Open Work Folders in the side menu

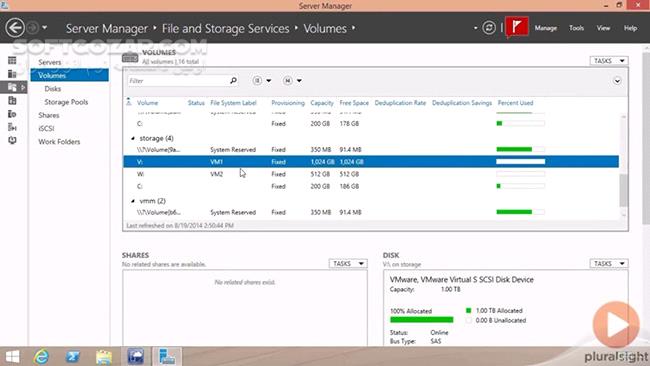pos(59,142)
